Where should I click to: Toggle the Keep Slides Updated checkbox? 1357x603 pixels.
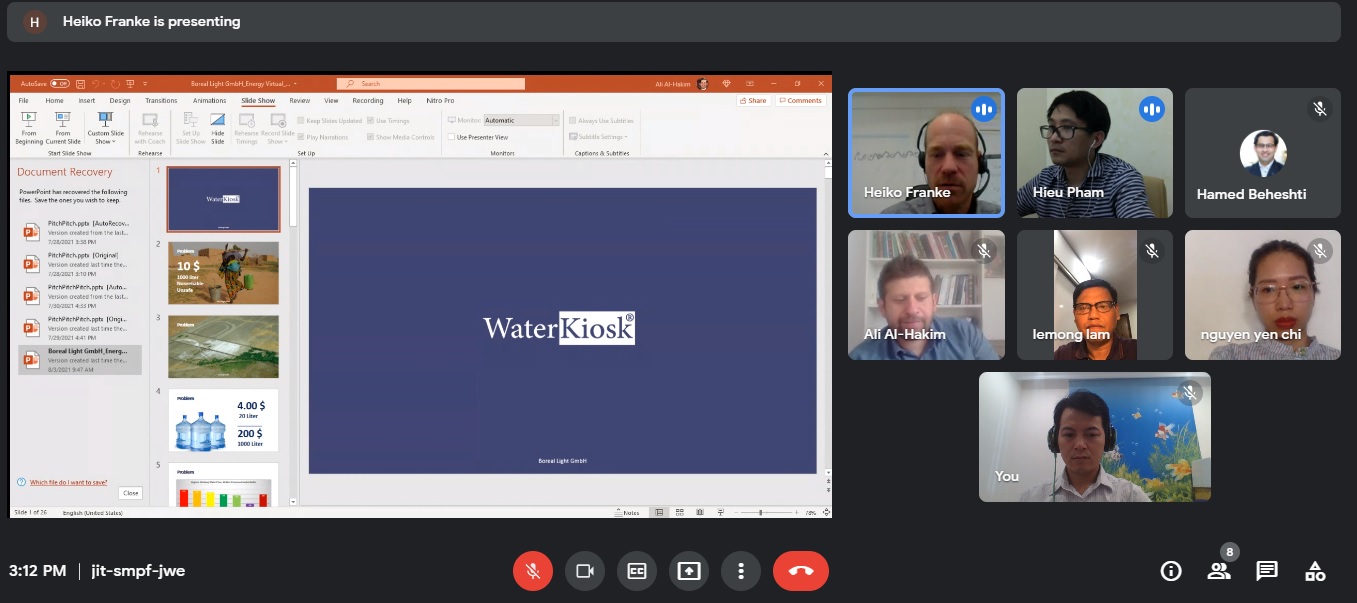[x=301, y=120]
